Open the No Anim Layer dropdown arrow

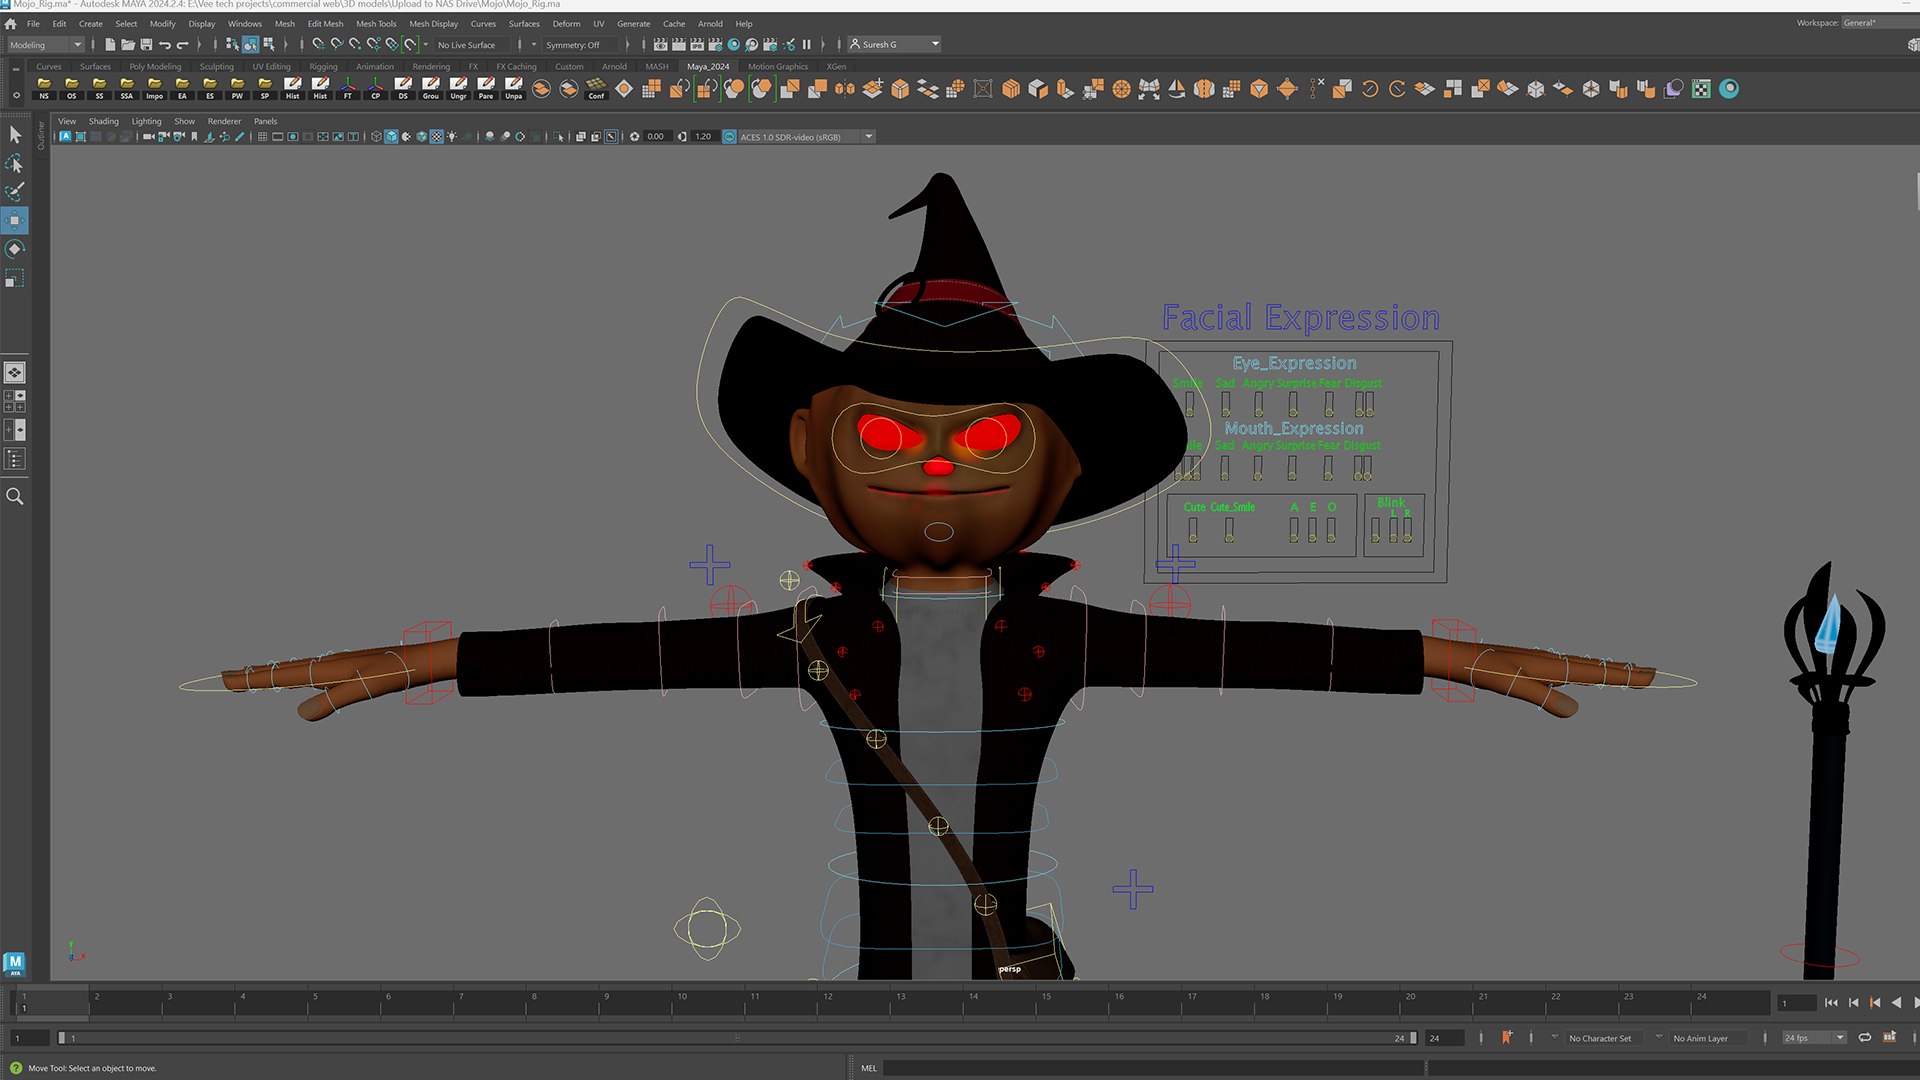click(1659, 1038)
